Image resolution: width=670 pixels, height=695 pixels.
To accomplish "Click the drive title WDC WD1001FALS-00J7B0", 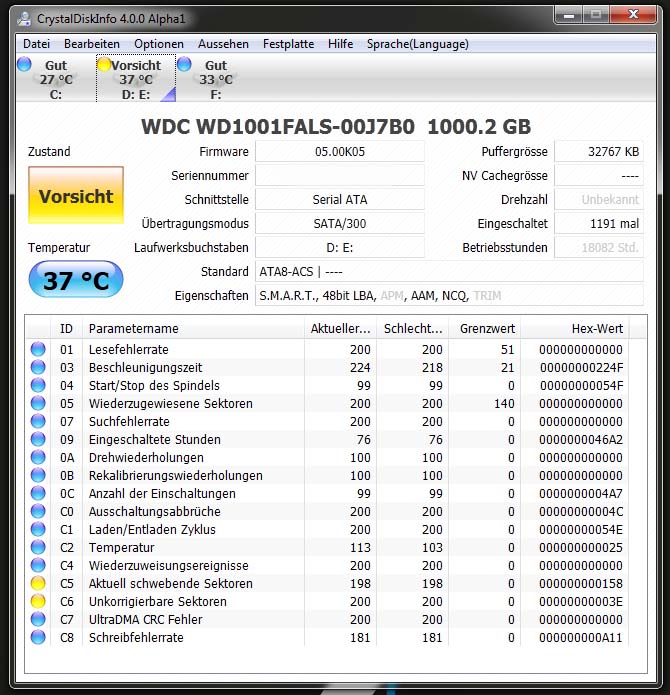I will (x=278, y=127).
